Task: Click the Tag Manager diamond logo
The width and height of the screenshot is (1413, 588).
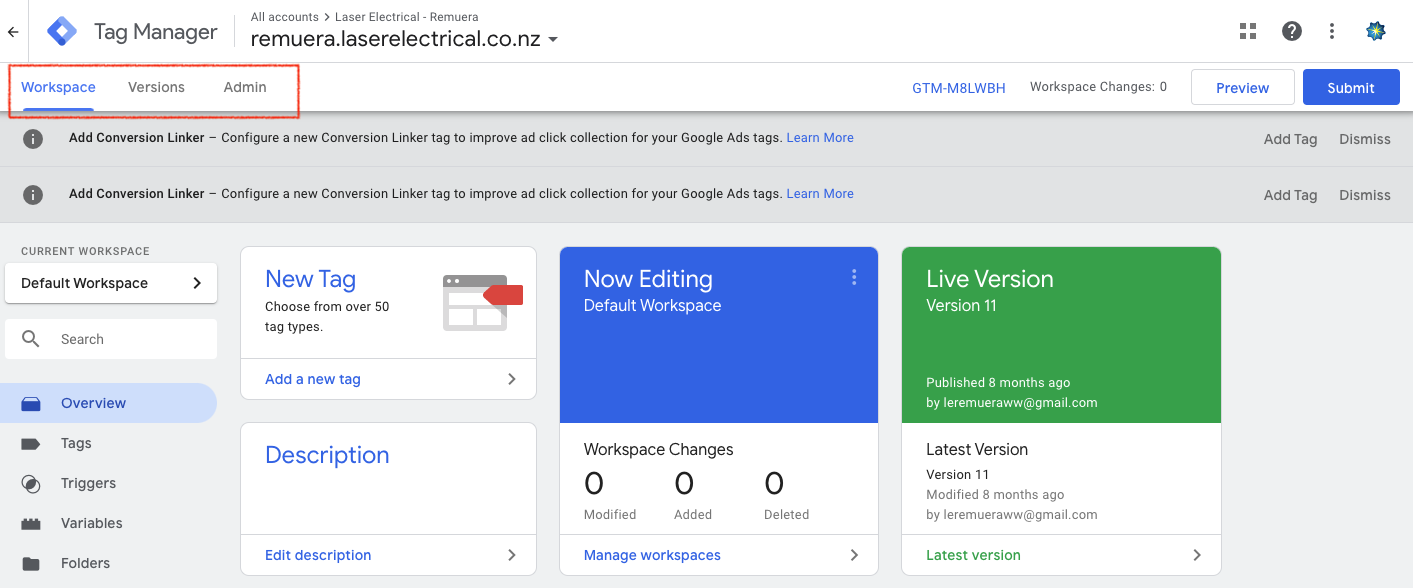Action: tap(62, 32)
